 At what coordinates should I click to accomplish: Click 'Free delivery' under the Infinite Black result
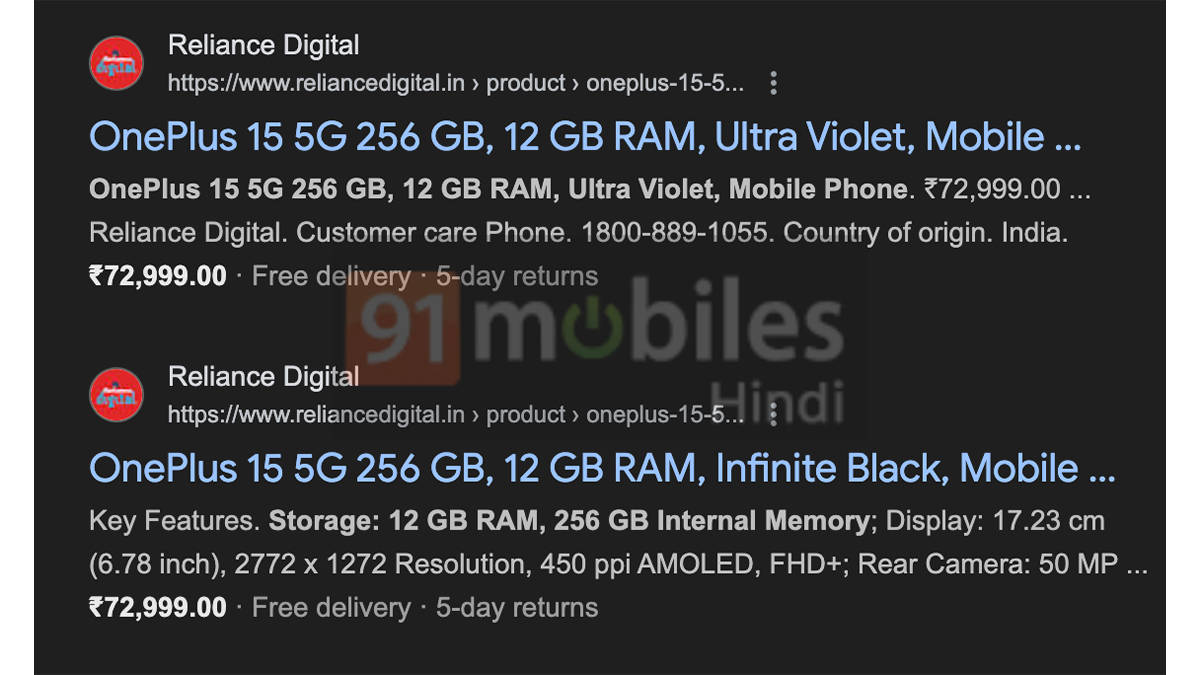click(x=331, y=607)
